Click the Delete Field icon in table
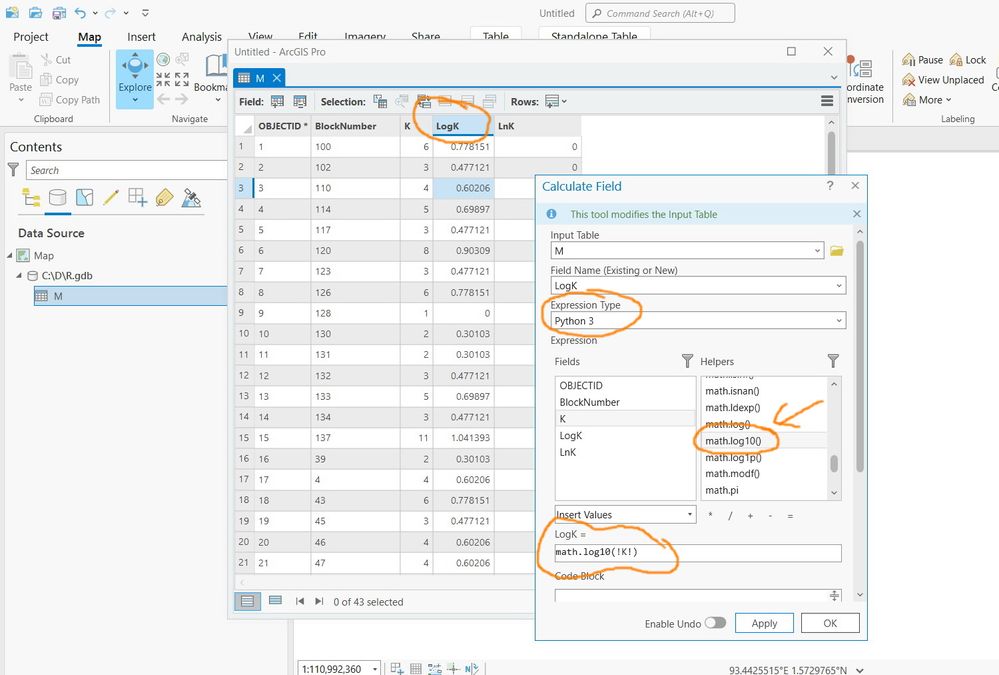This screenshot has width=999, height=675. [299, 101]
